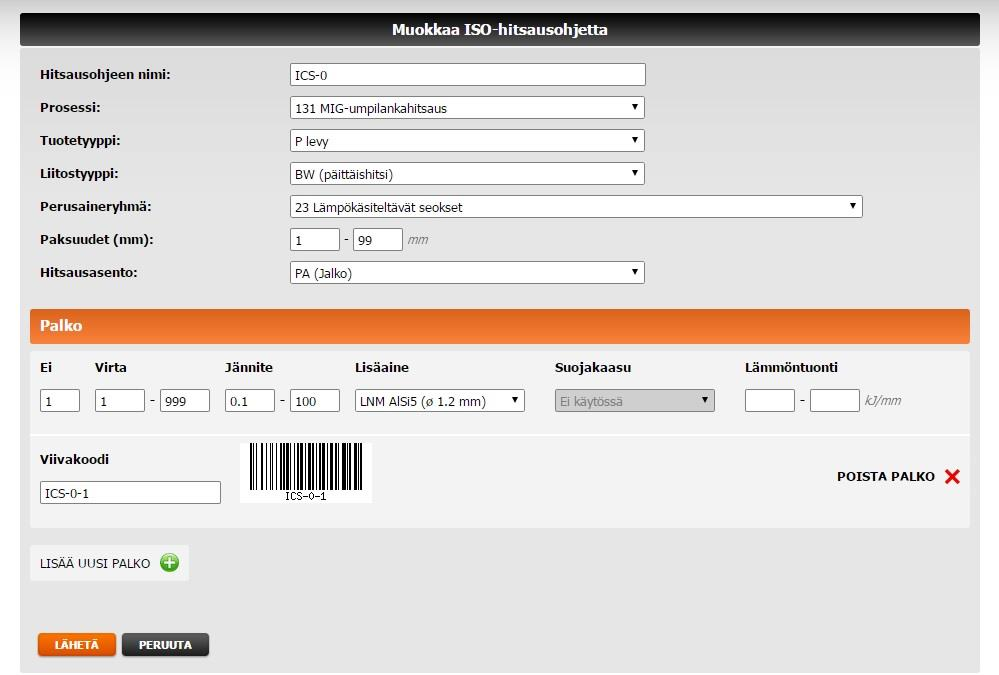Open the Lisäaine dropdown LNM AlSi5

click(440, 401)
